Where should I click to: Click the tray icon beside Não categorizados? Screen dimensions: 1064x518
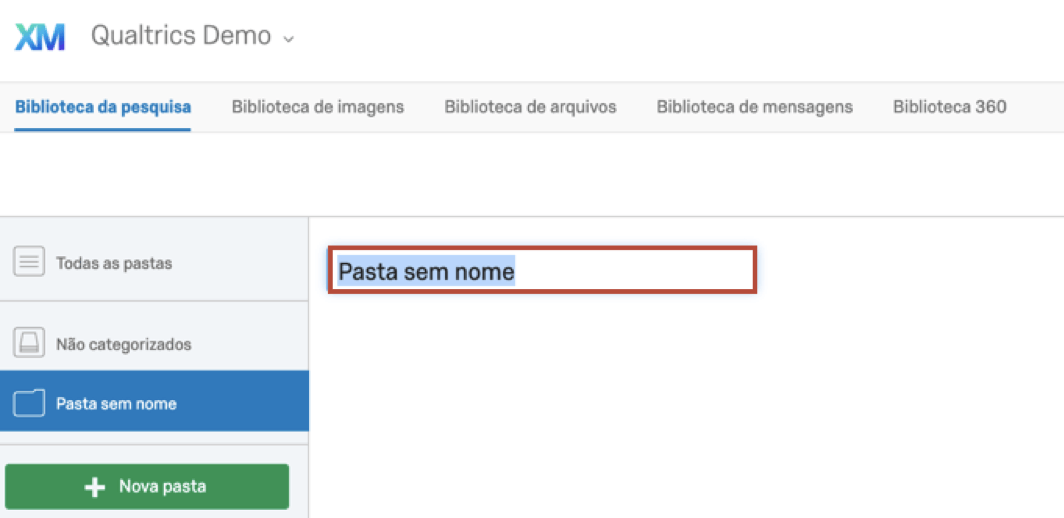pyautogui.click(x=29, y=343)
